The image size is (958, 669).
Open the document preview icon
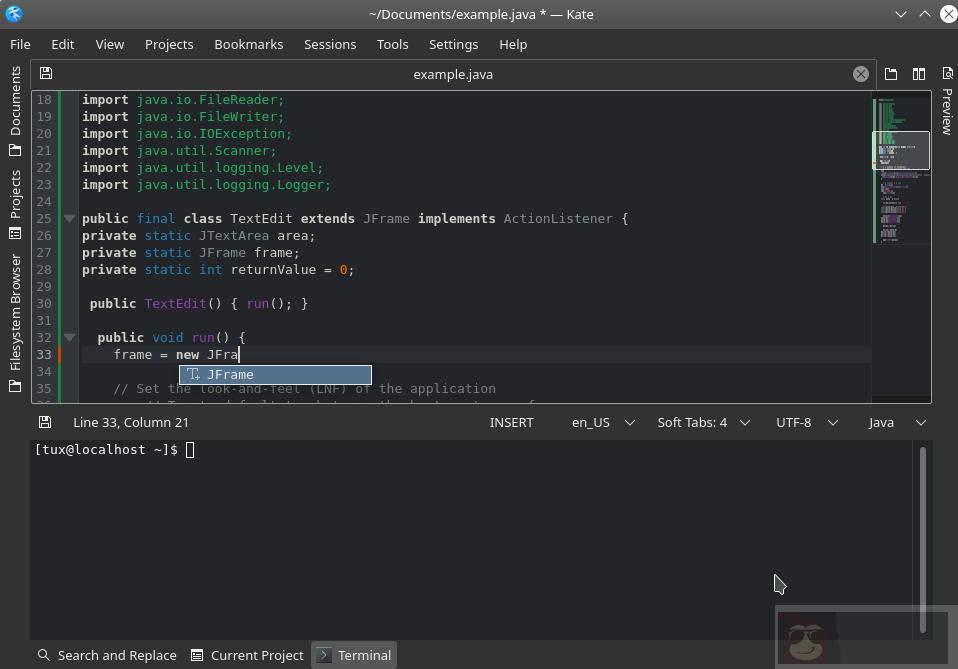946,73
